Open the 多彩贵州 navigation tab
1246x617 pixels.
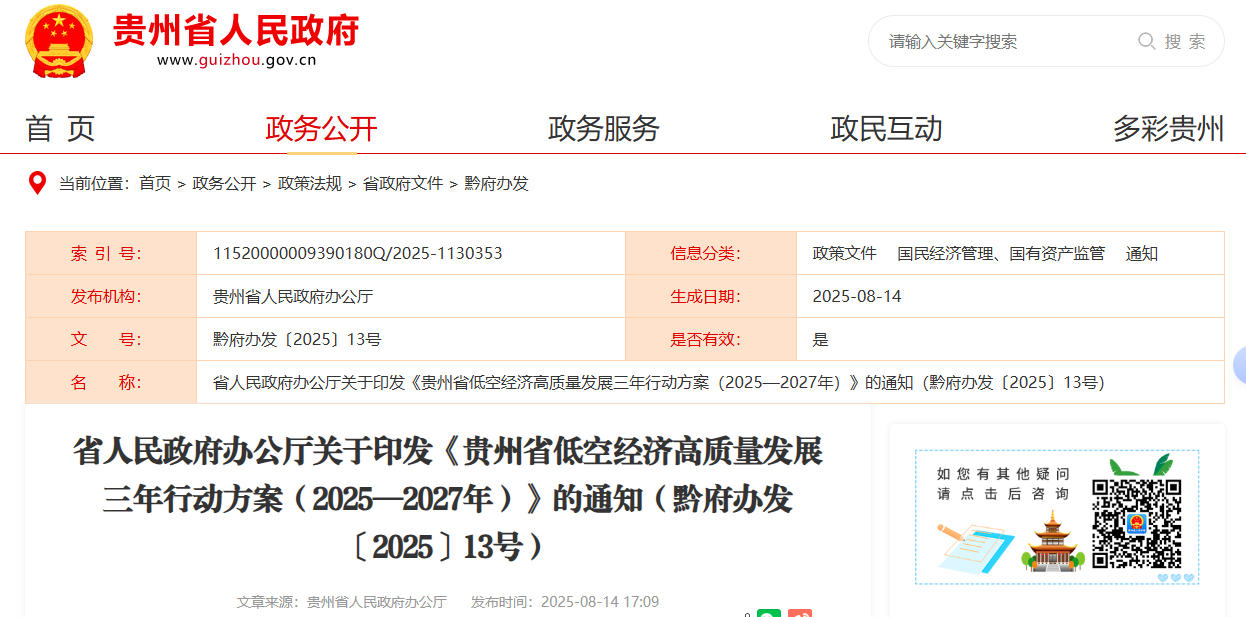(x=1169, y=128)
